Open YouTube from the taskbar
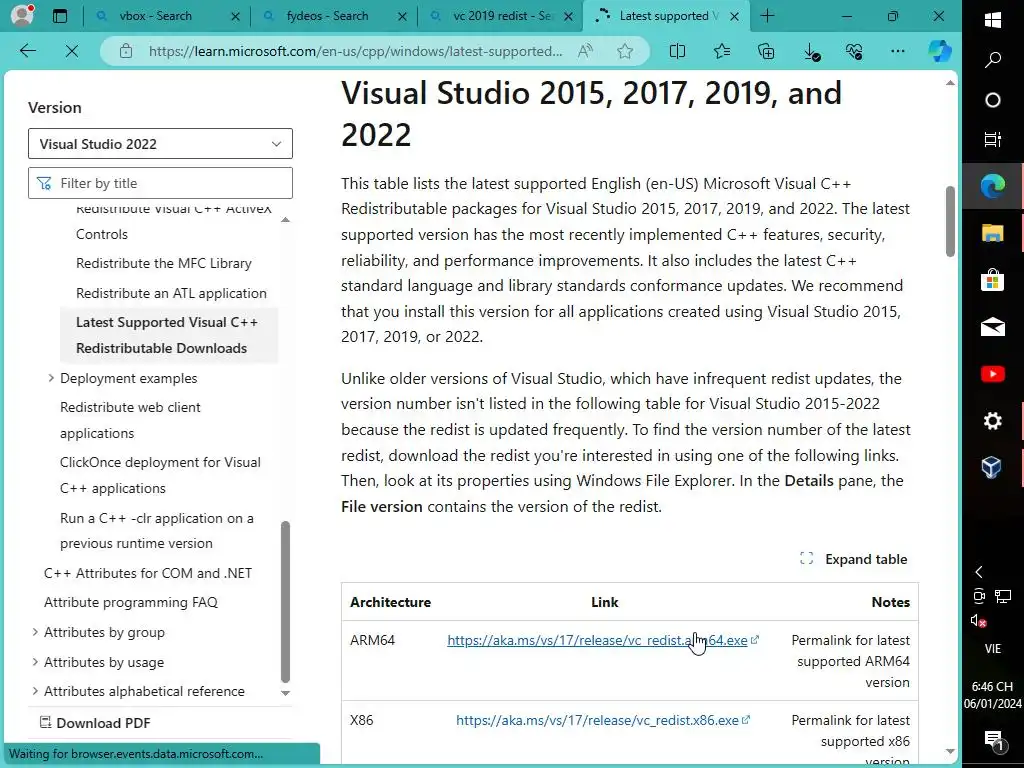 pos(993,374)
